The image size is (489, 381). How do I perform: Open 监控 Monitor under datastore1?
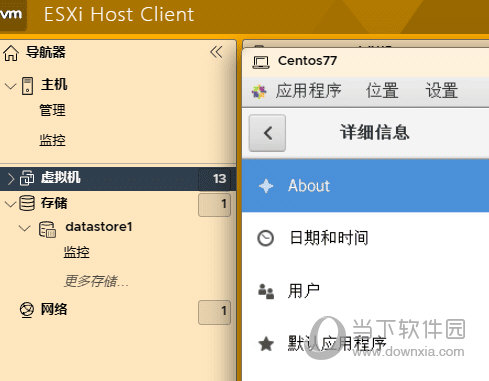pos(77,252)
